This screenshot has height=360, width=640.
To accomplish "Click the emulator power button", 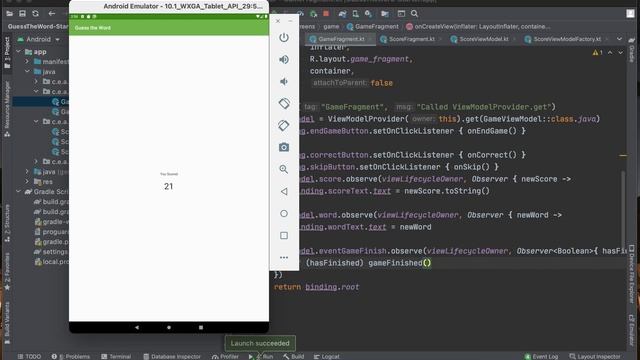I will [284, 38].
